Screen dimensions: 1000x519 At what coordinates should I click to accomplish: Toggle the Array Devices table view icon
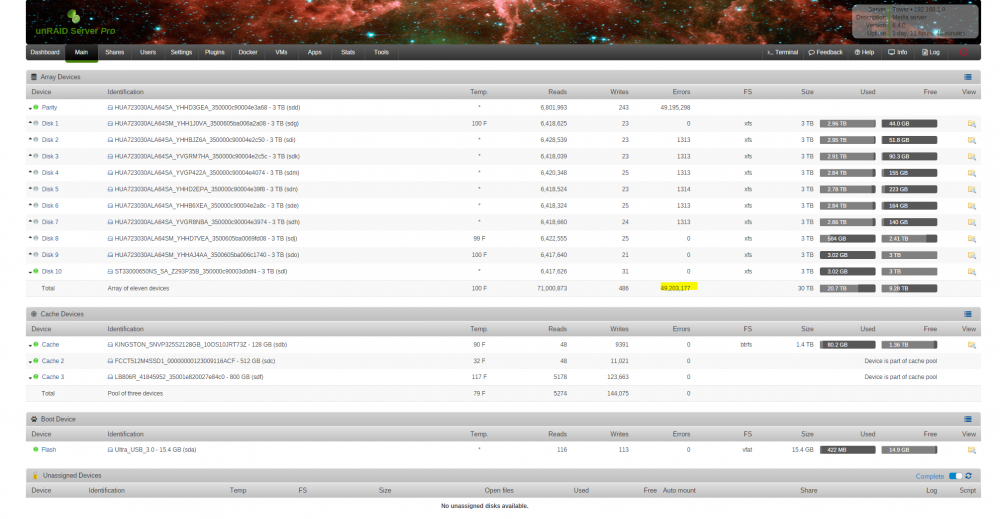(968, 77)
